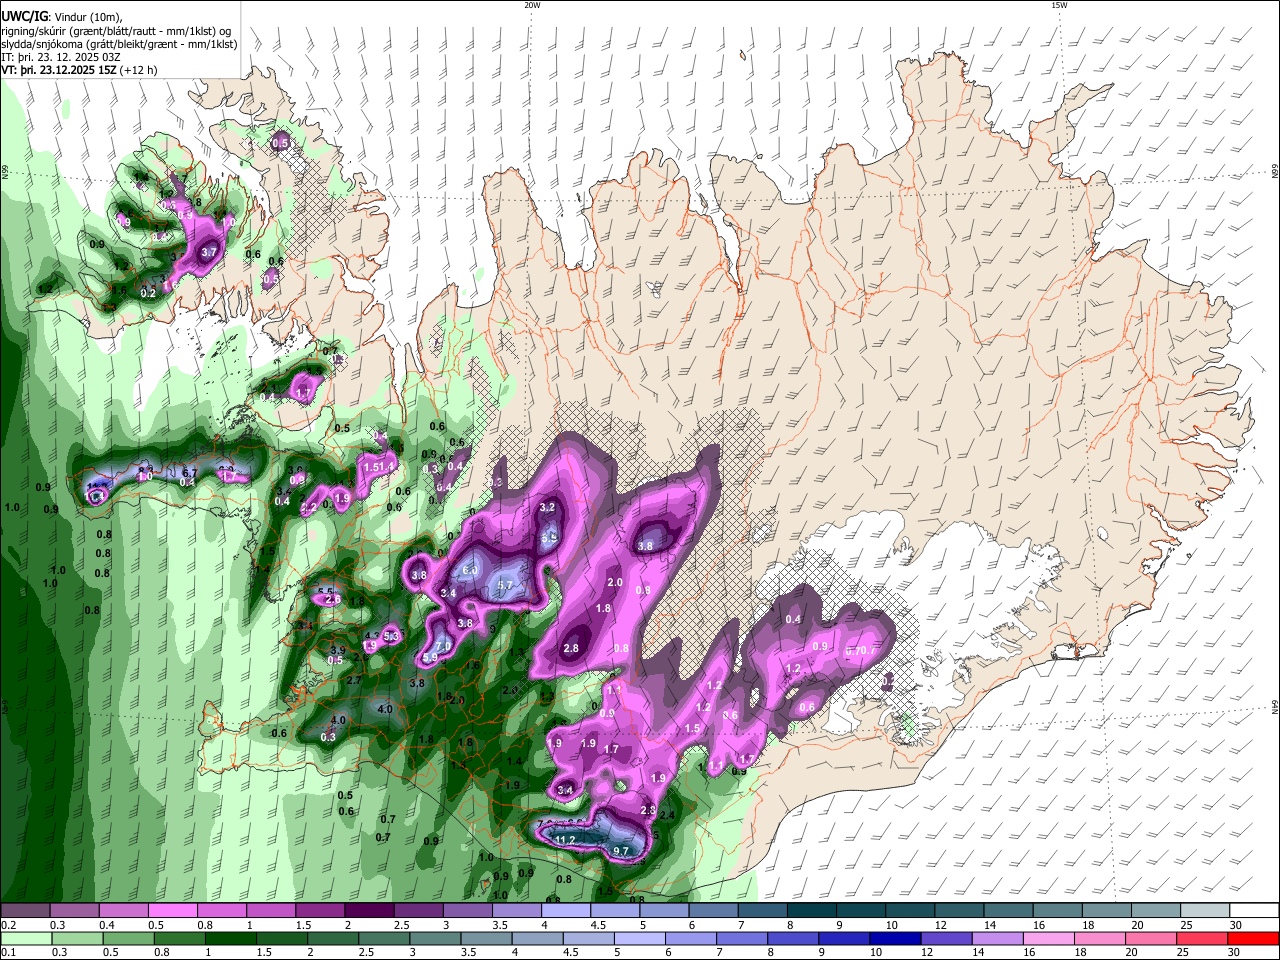
Task: Click the 7.0 value on the map
Action: coord(442,647)
